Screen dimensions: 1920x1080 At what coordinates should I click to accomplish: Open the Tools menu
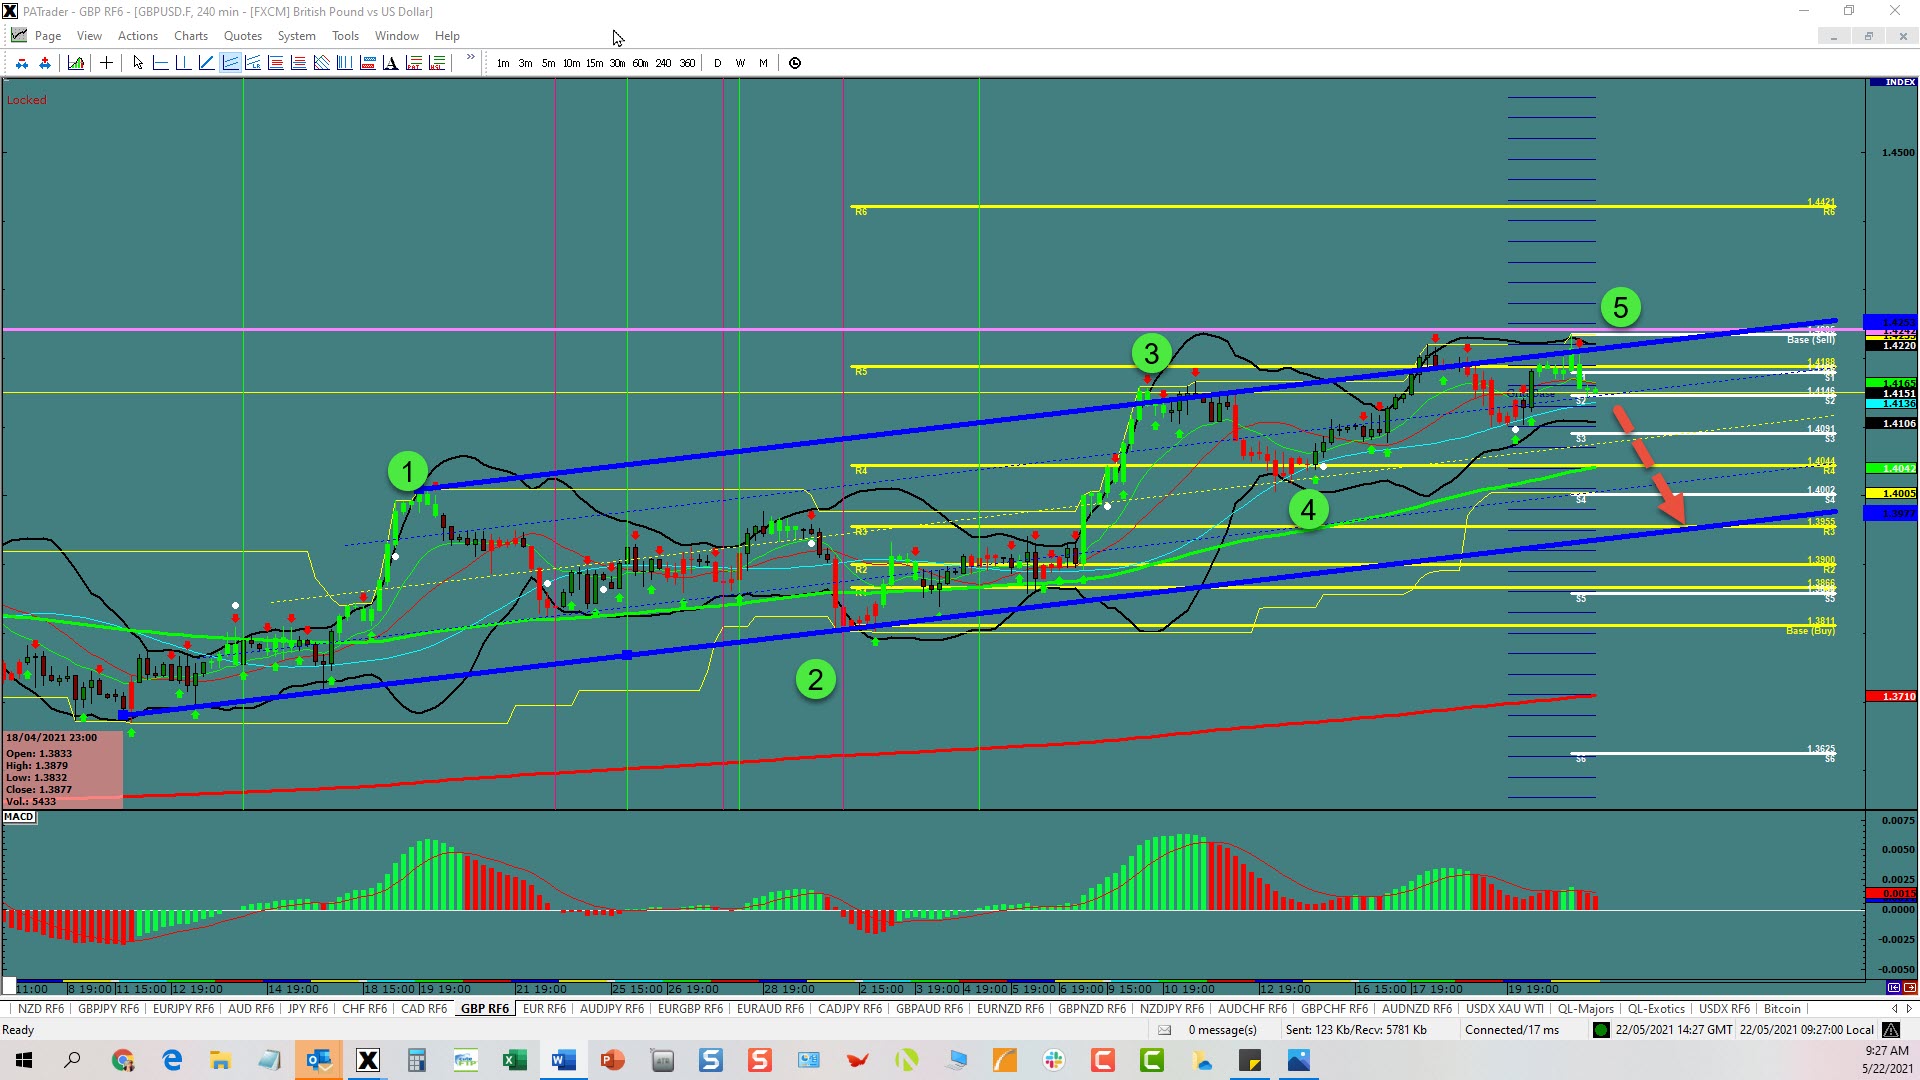pyautogui.click(x=345, y=36)
